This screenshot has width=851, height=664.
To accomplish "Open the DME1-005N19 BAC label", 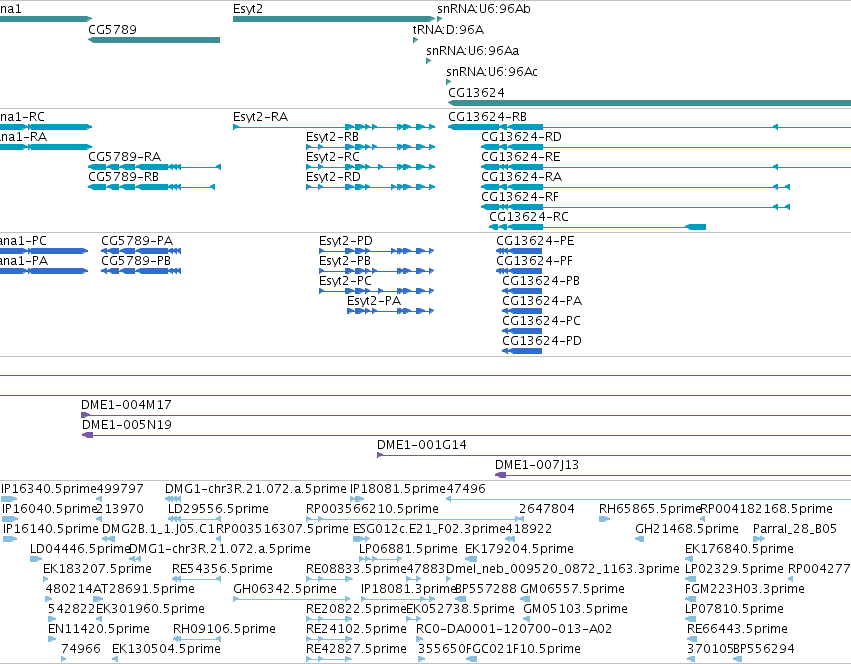I will (x=126, y=425).
